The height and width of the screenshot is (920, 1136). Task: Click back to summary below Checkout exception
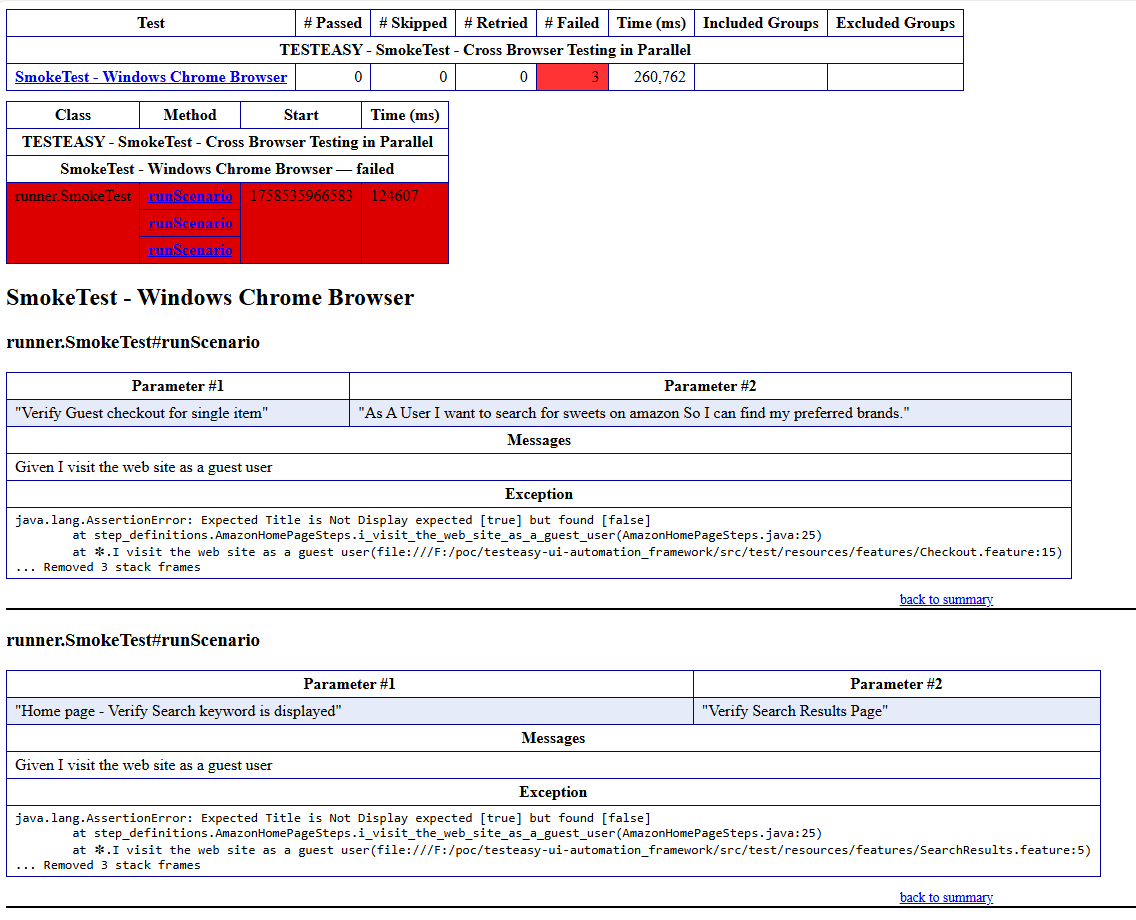[x=946, y=599]
